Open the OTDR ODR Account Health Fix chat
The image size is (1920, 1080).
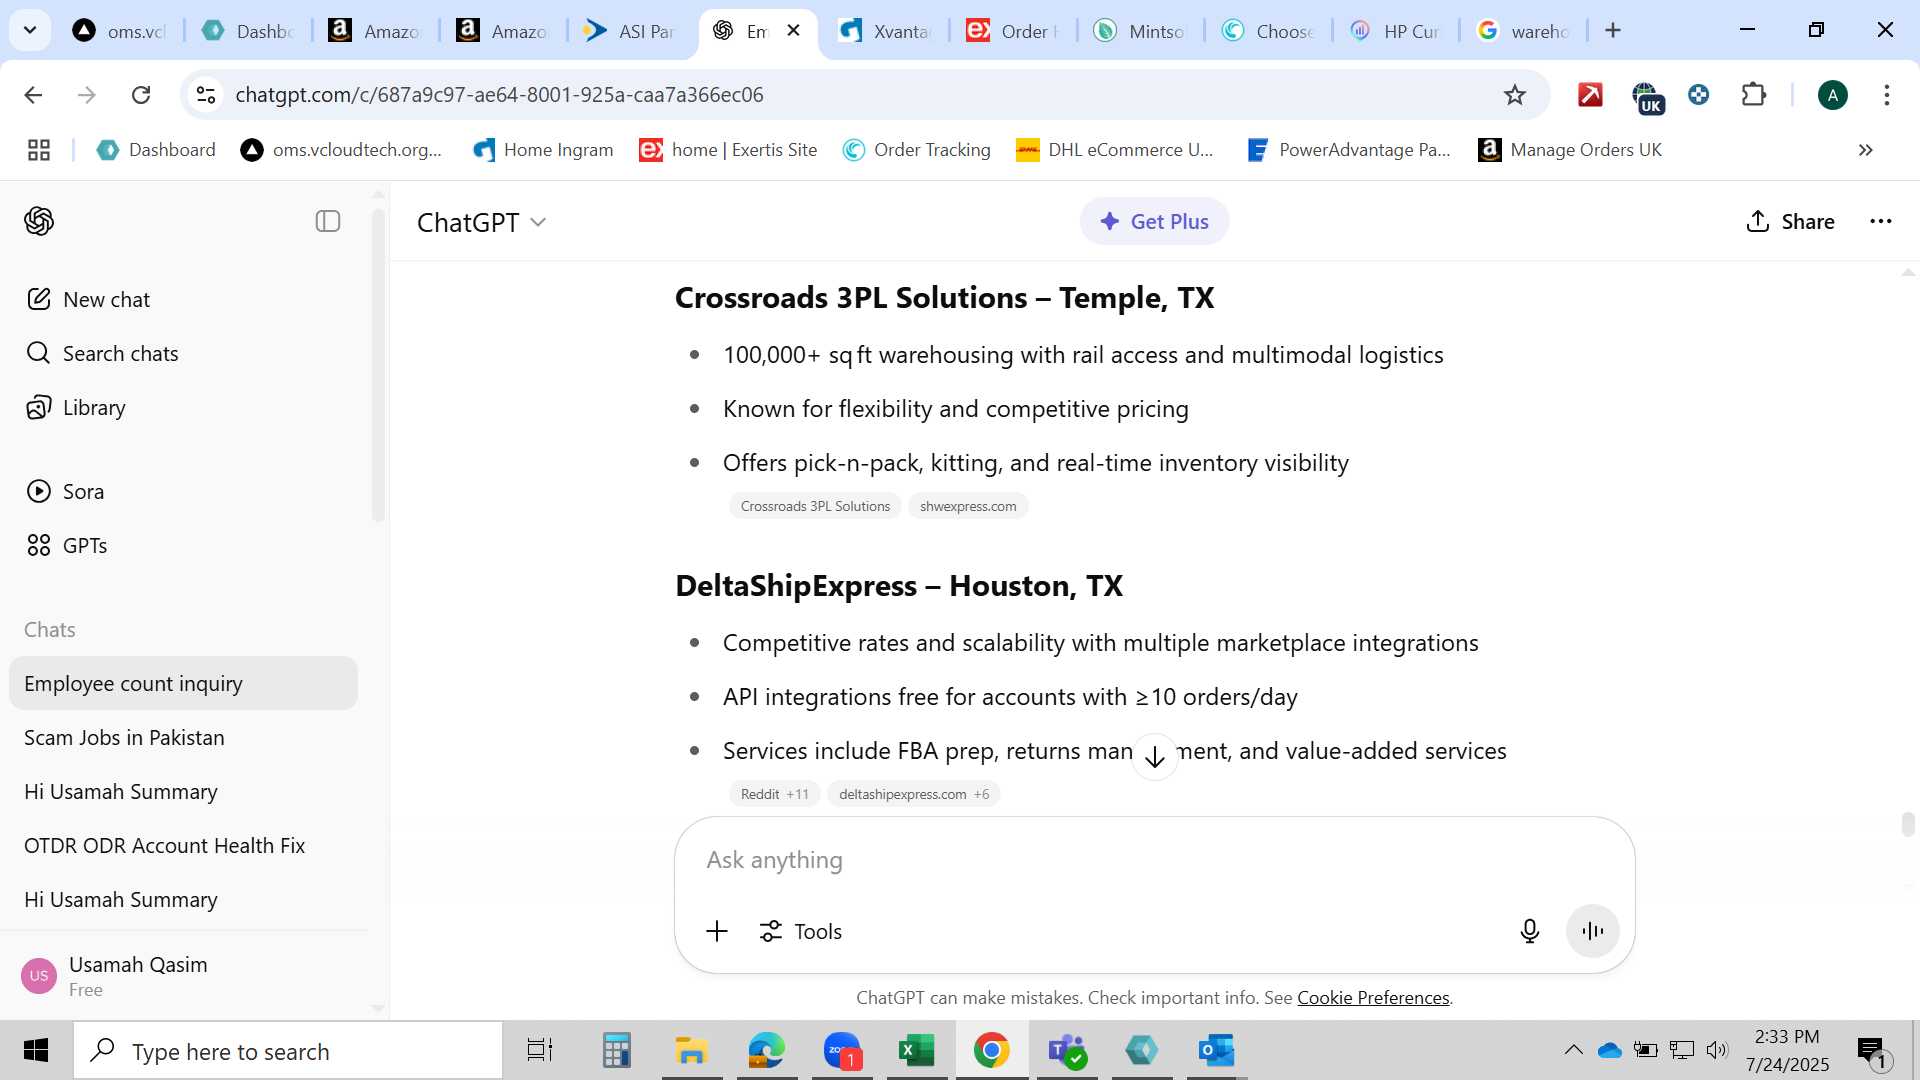click(x=183, y=845)
